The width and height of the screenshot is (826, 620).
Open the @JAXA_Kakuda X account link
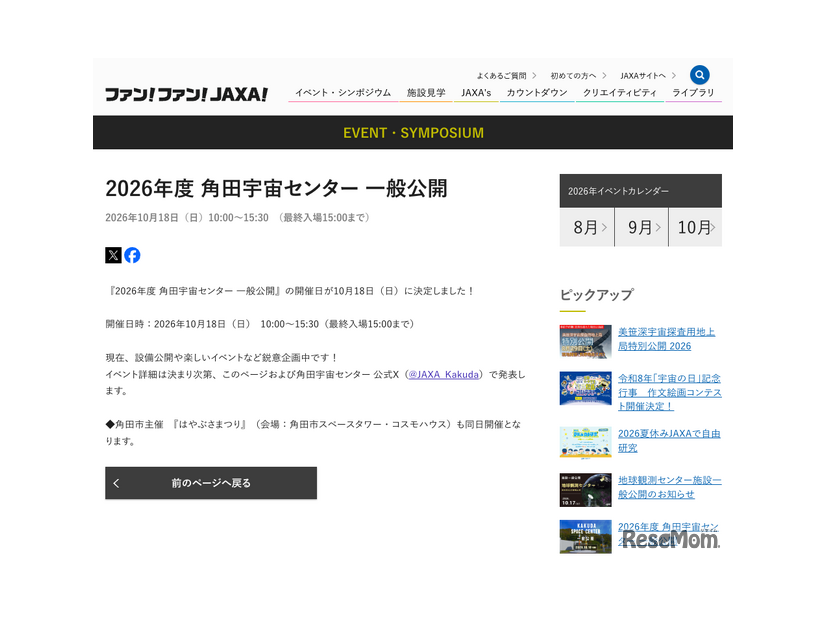444,375
